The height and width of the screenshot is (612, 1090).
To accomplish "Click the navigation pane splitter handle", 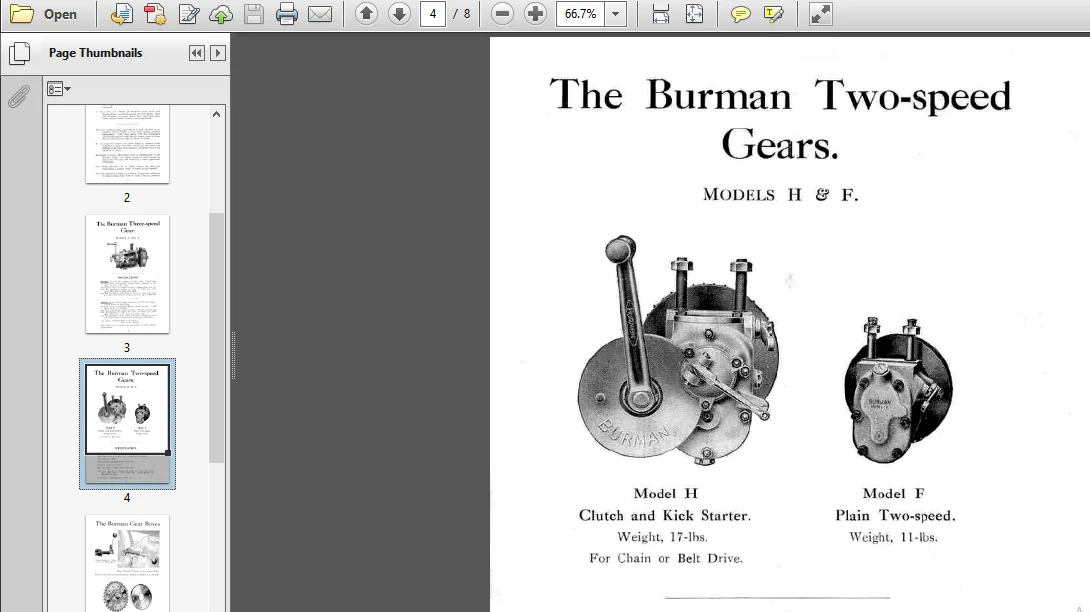I will click(233, 355).
